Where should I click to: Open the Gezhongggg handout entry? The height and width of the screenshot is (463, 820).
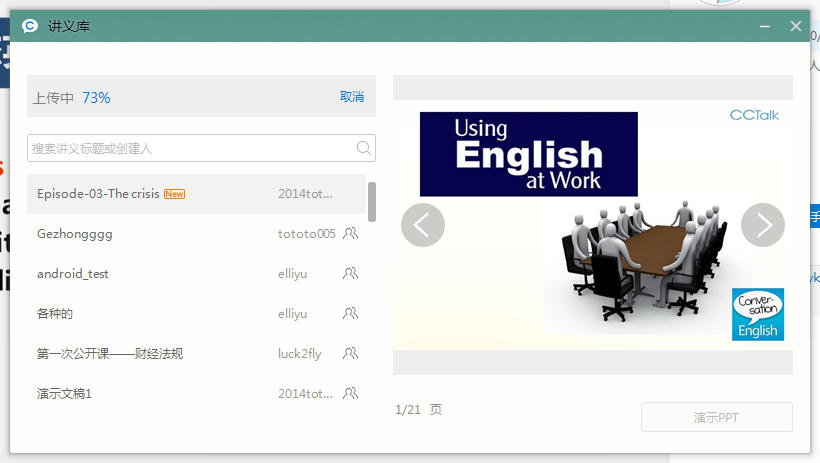[x=75, y=234]
